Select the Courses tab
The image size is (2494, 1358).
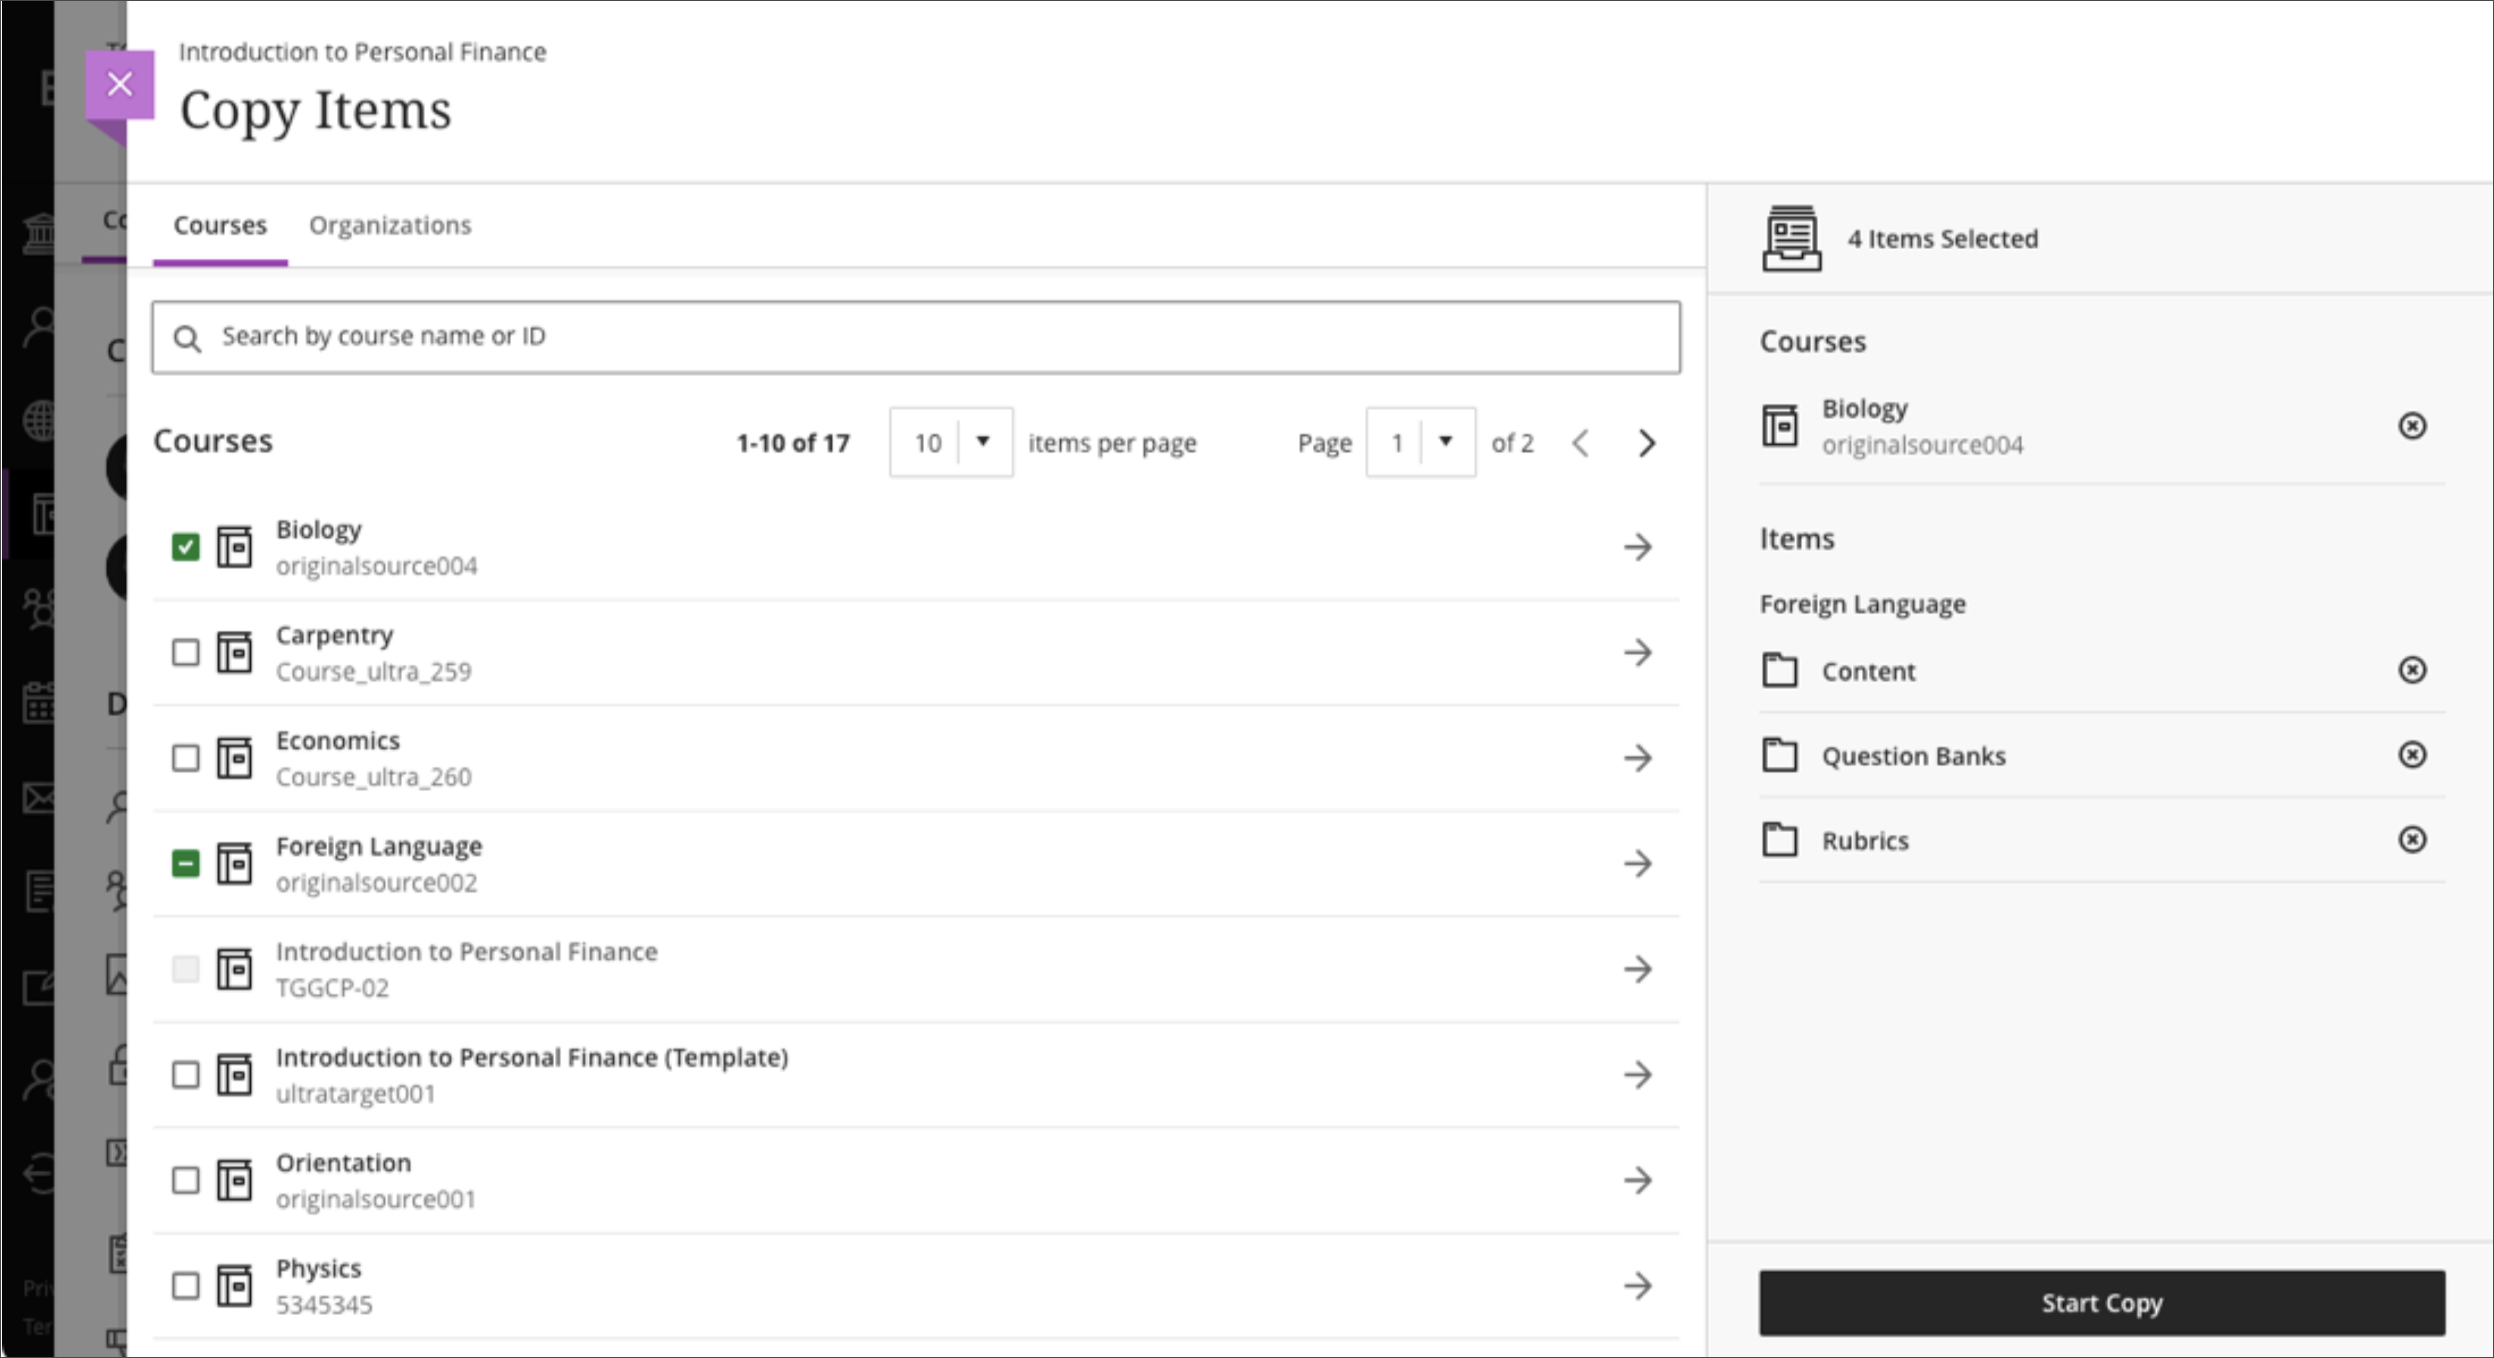[221, 224]
